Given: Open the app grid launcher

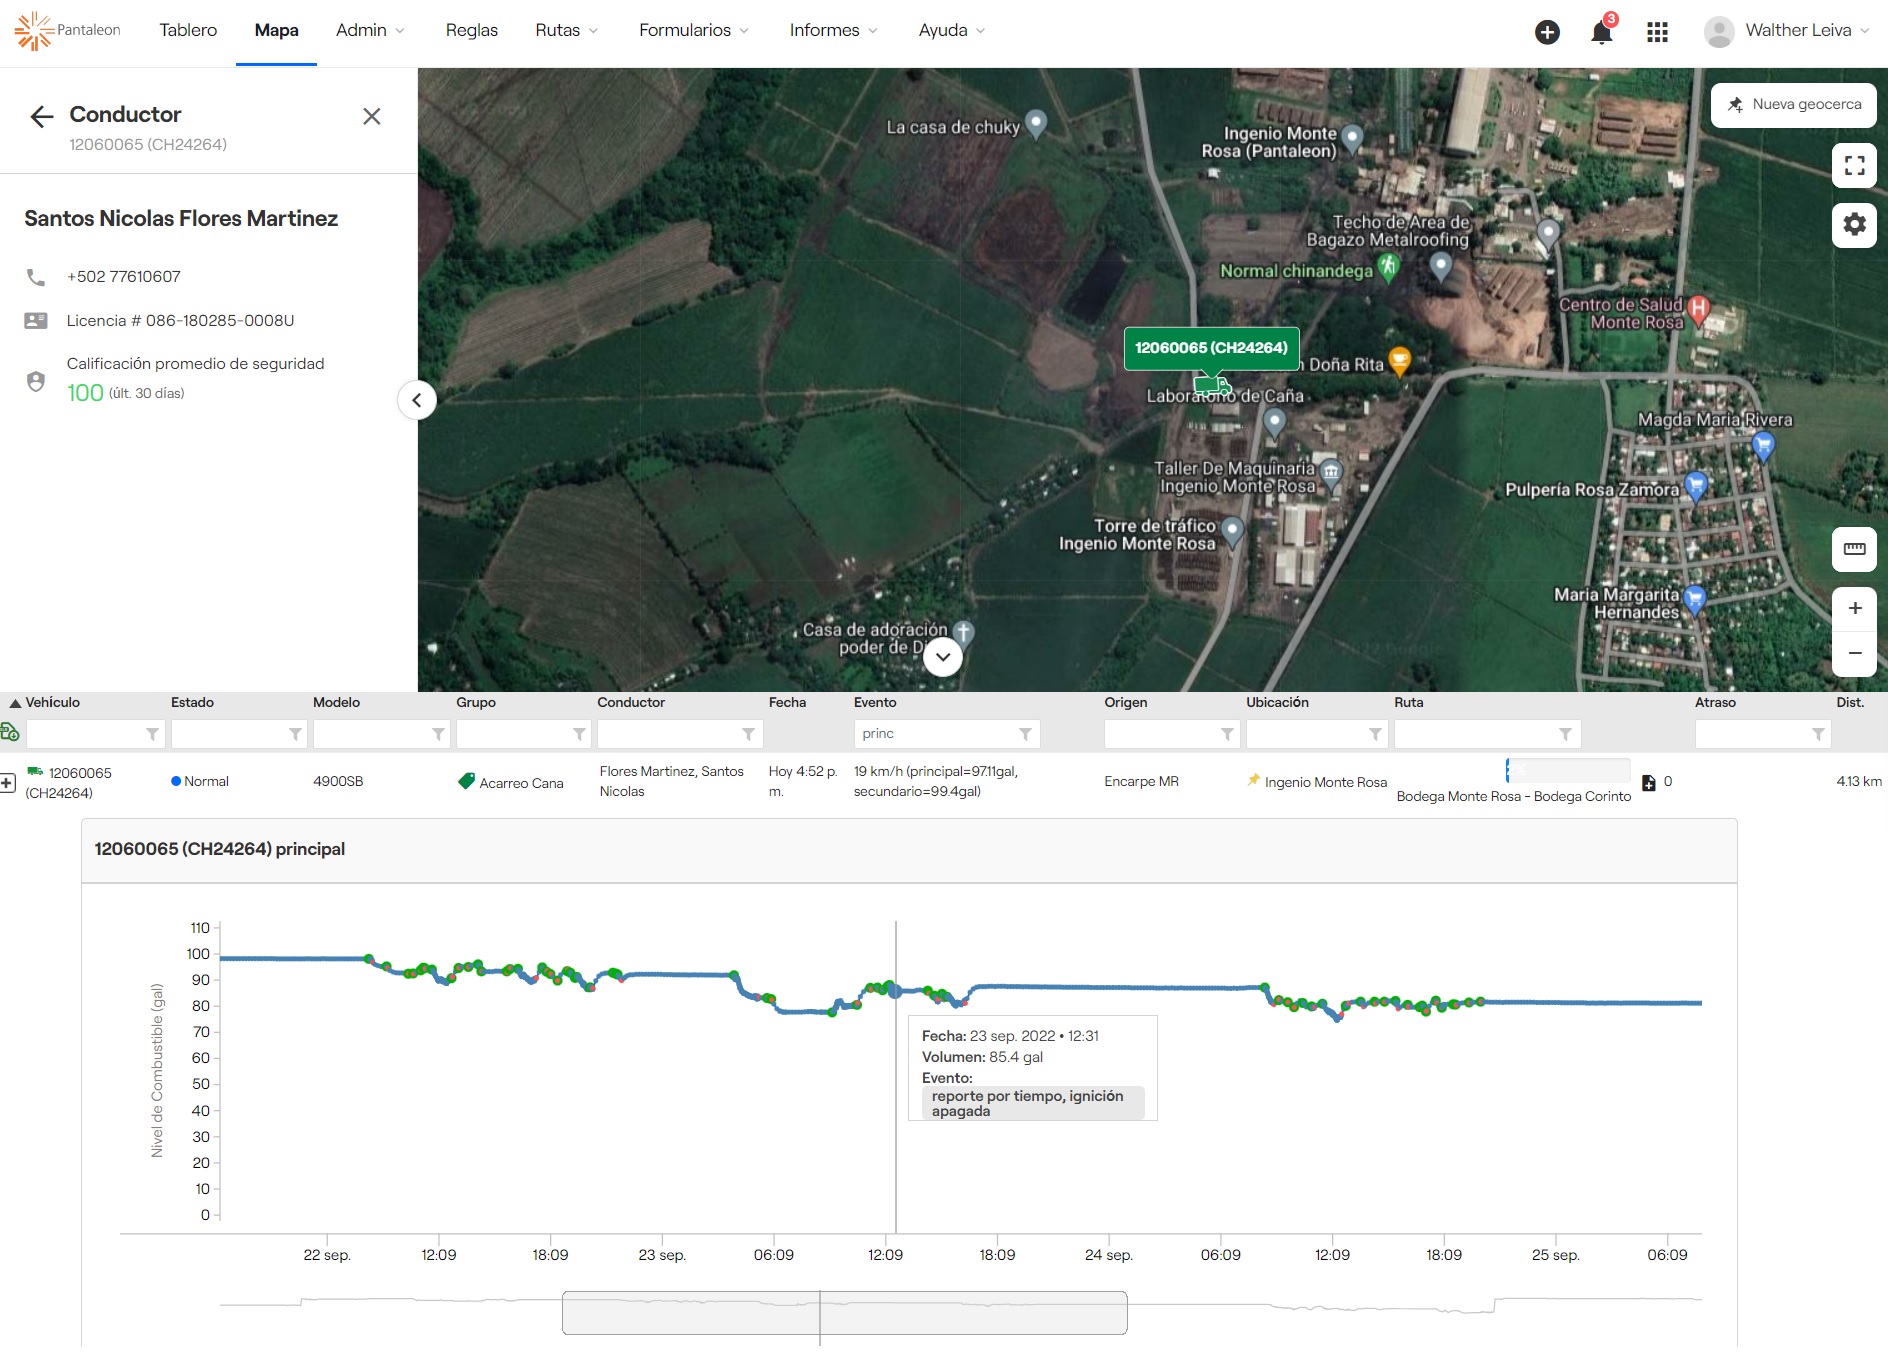Looking at the screenshot, I should (x=1657, y=32).
